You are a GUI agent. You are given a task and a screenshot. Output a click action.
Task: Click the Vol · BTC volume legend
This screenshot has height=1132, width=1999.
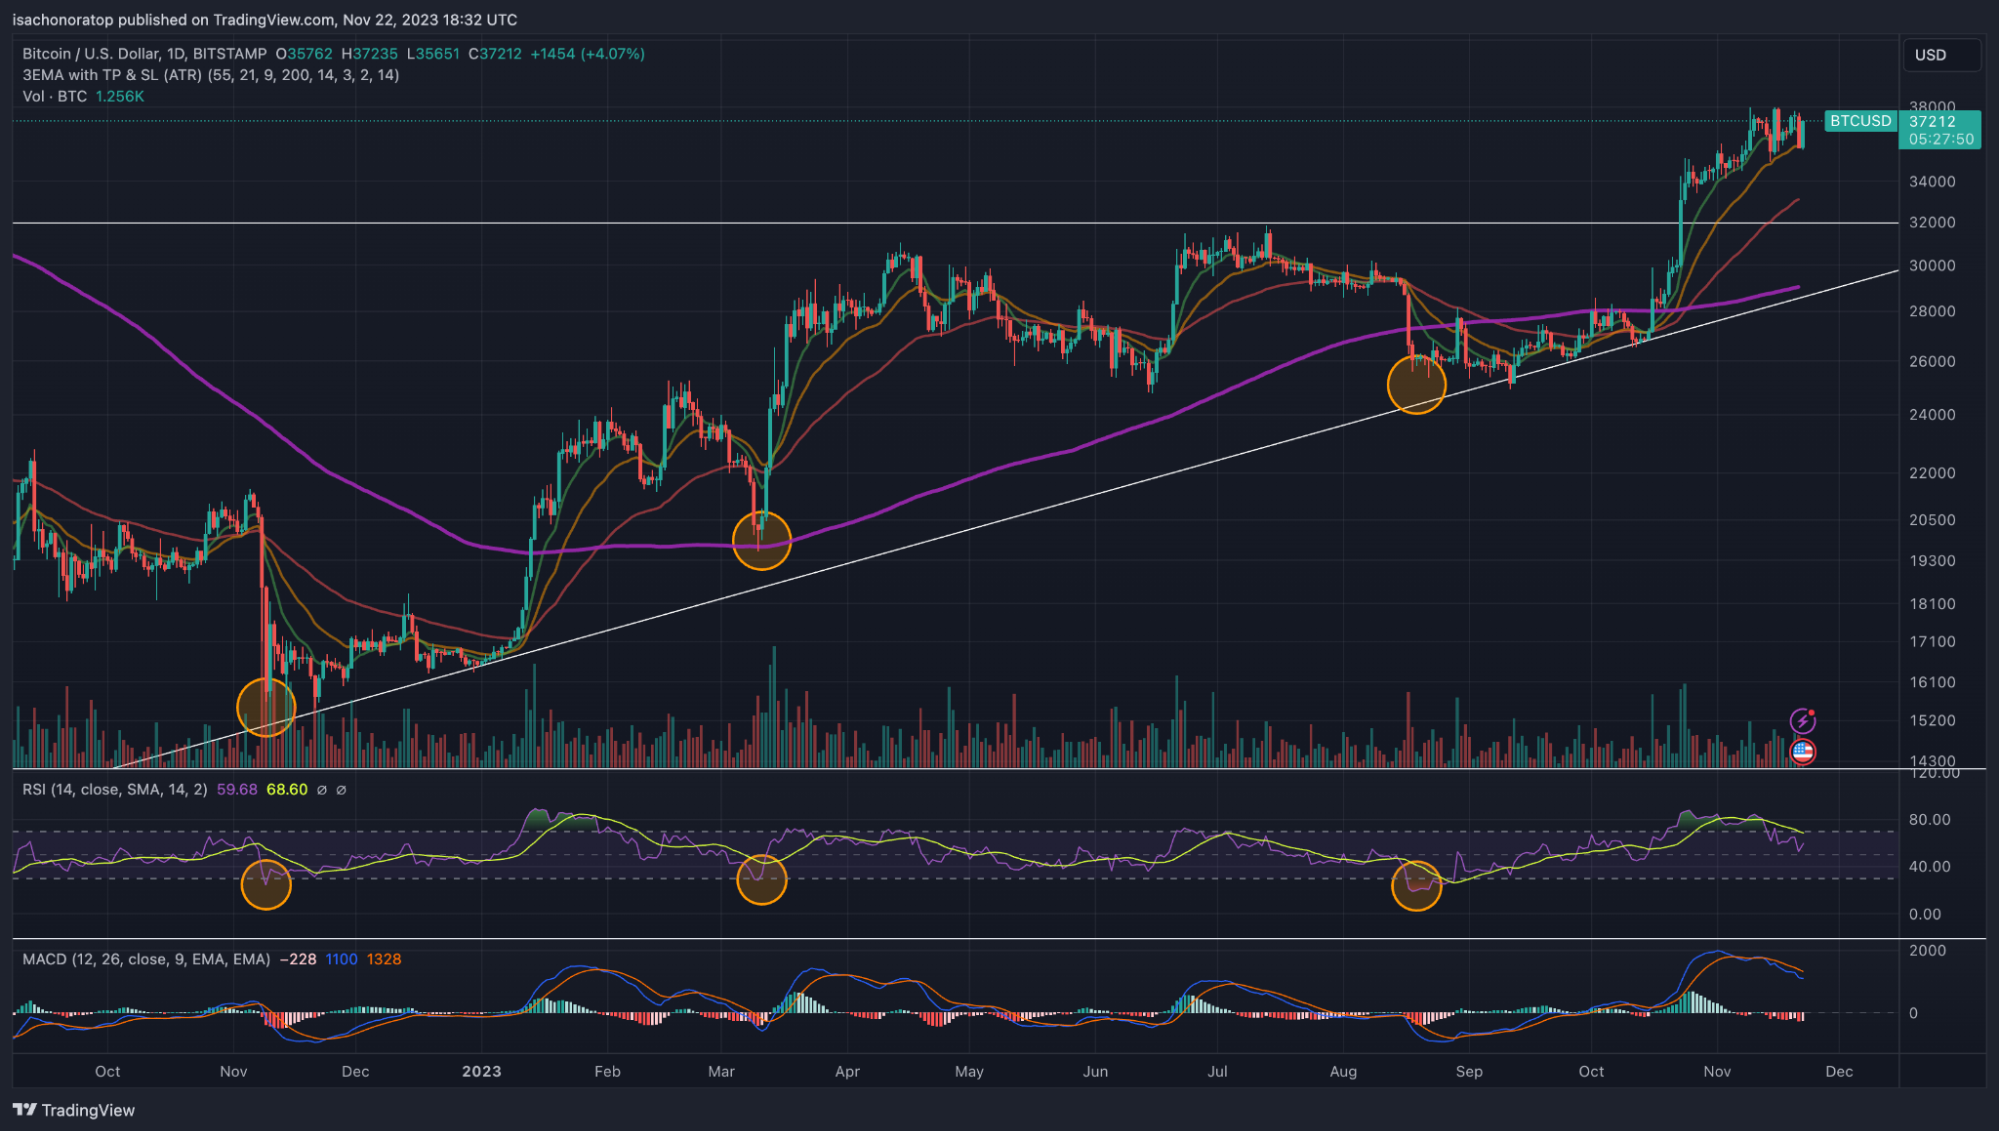point(83,97)
